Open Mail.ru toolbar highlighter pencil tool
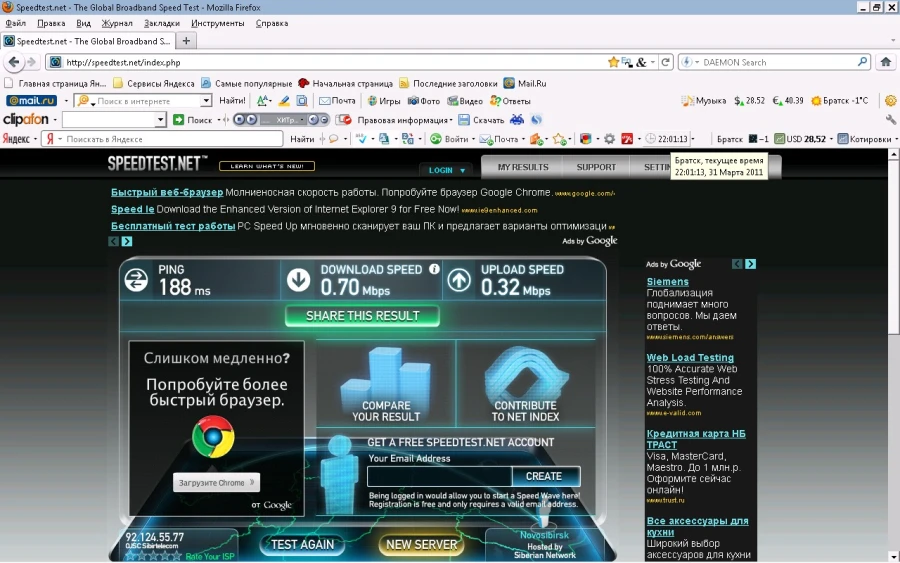900x563 pixels. [284, 101]
